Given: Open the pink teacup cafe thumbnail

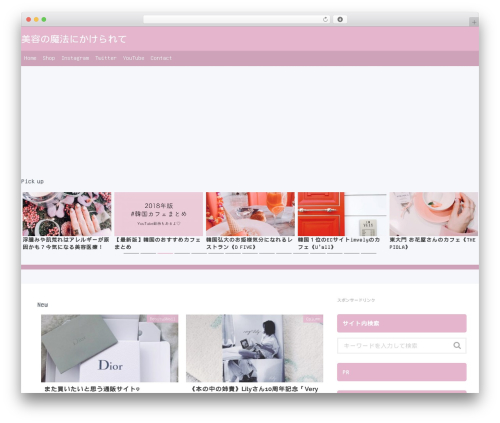Looking at the screenshot, I should (434, 214).
